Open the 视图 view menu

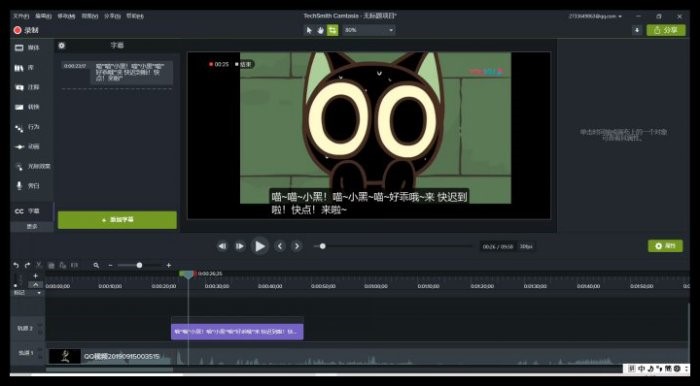click(90, 16)
